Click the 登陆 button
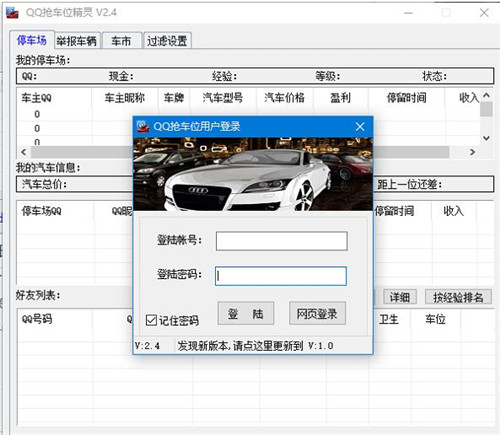 pyautogui.click(x=246, y=313)
